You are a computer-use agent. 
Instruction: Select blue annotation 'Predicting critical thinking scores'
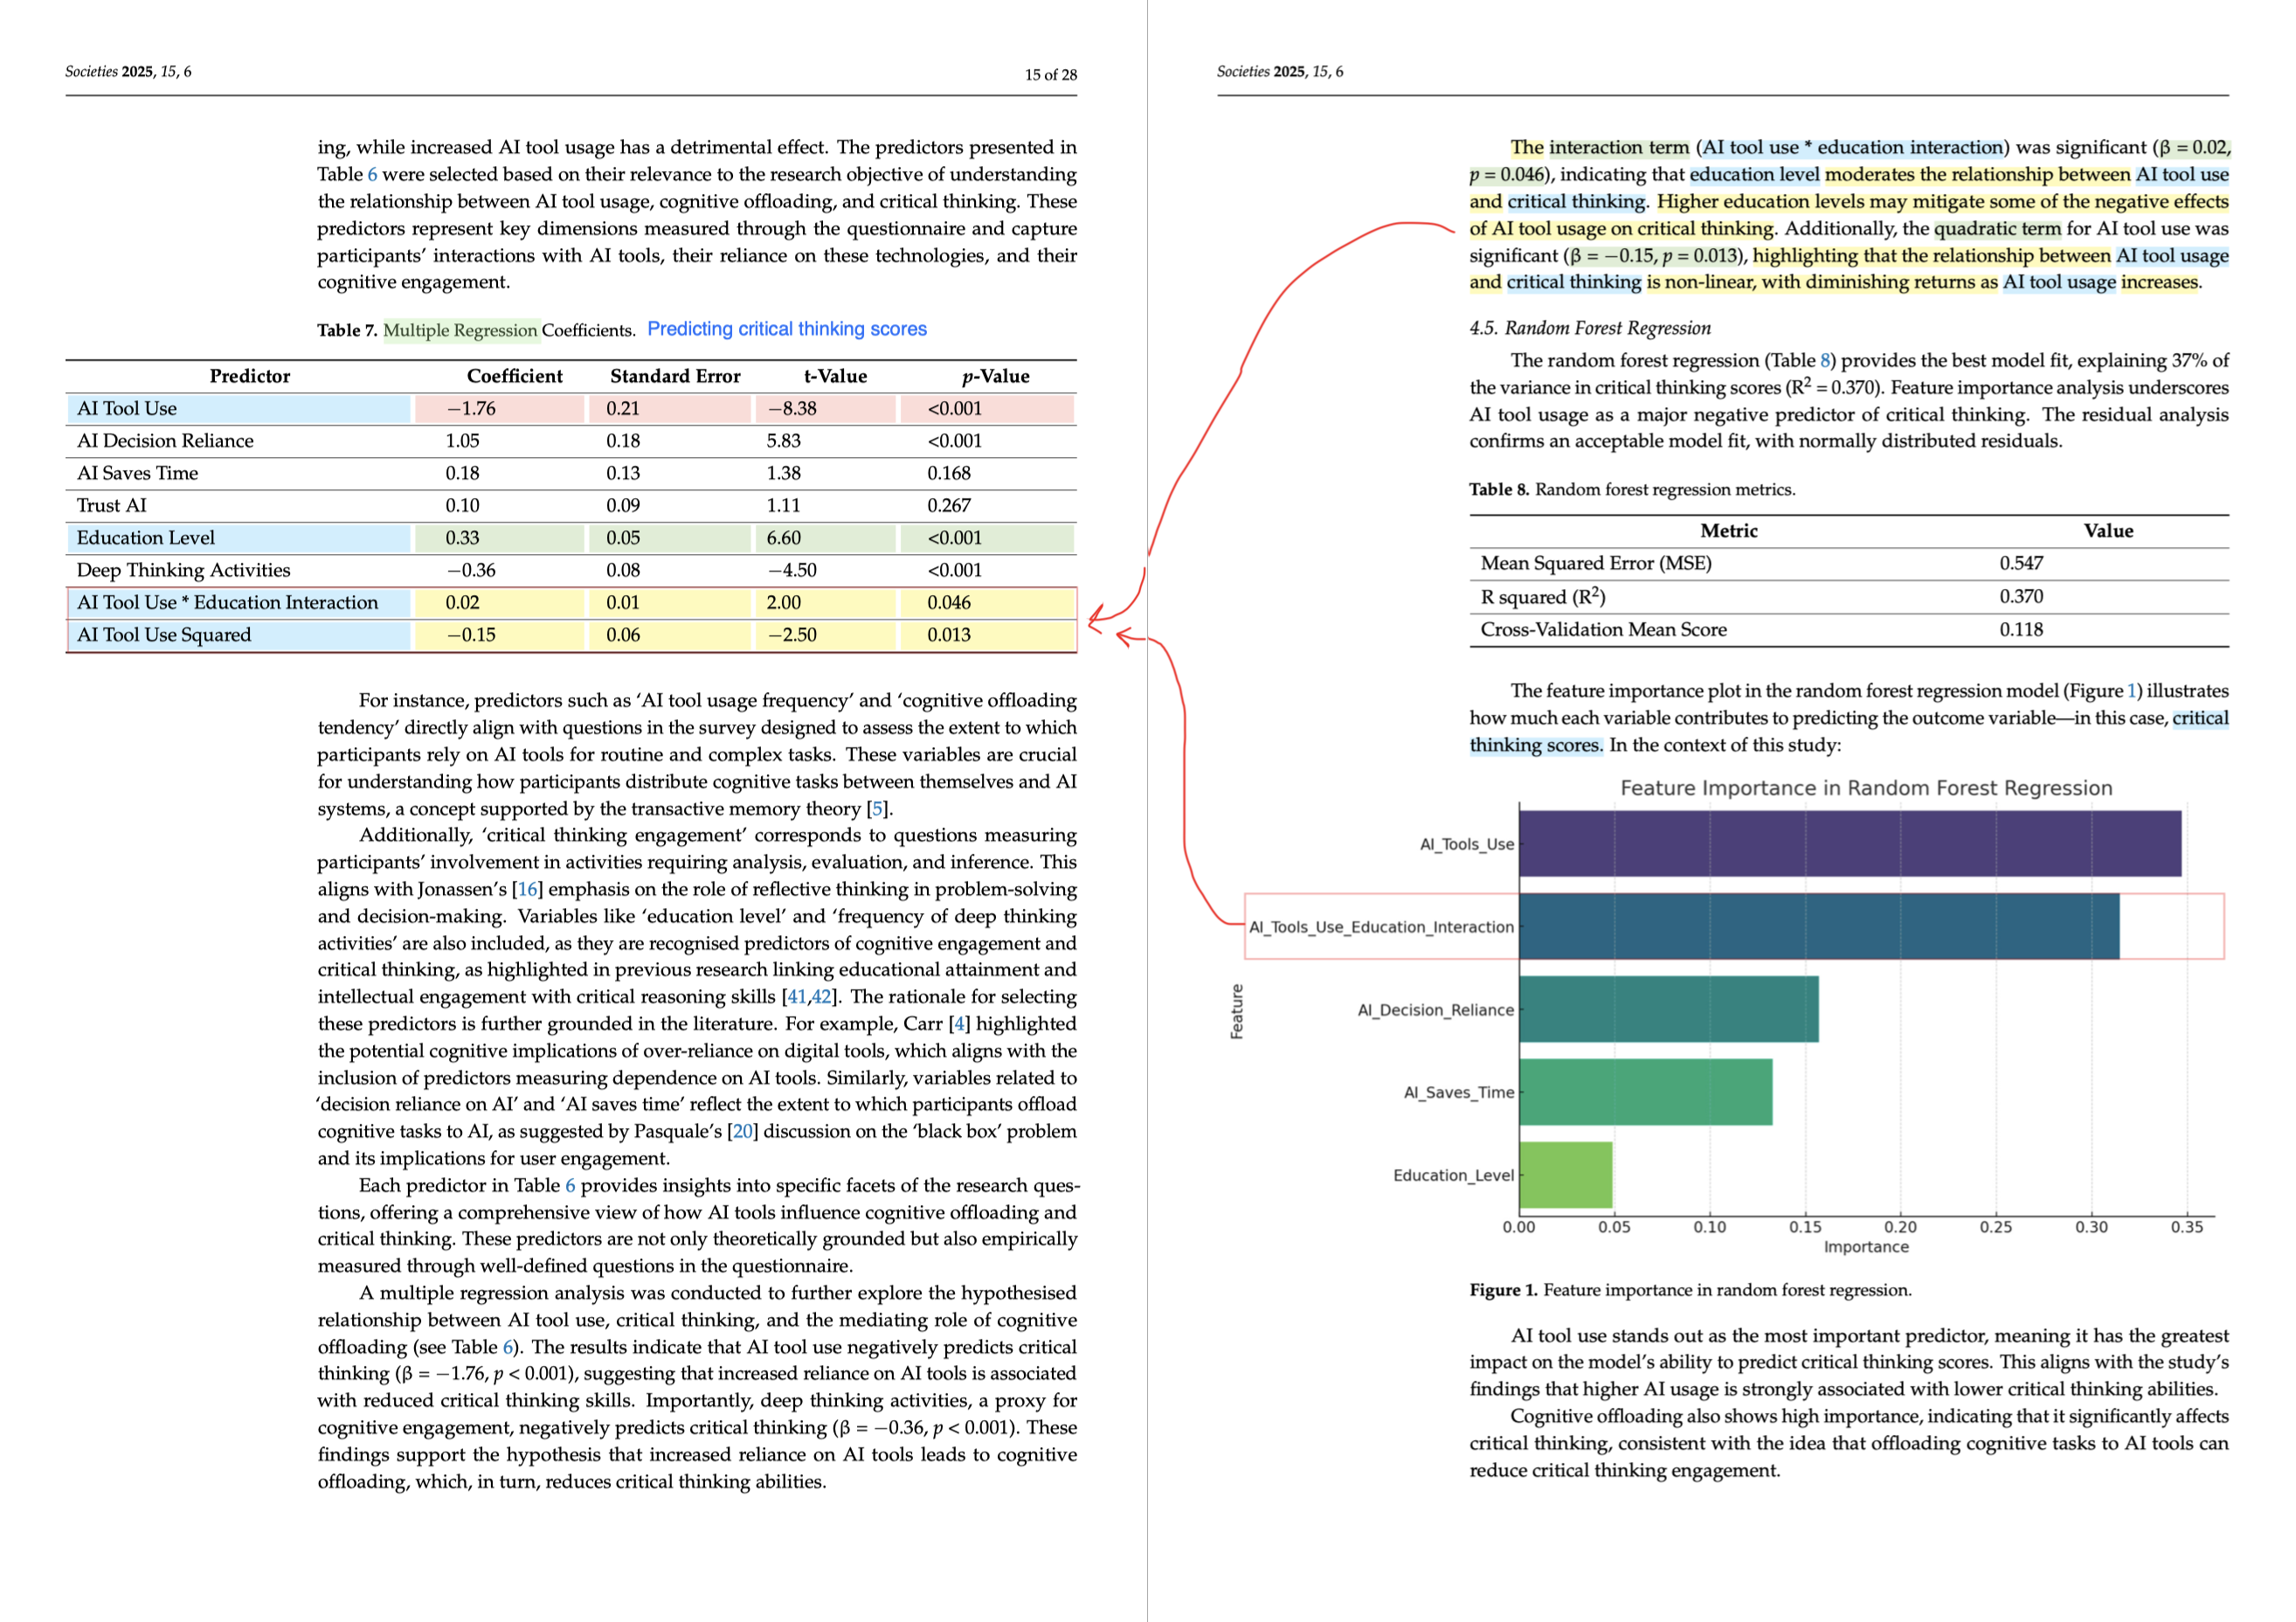pyautogui.click(x=787, y=329)
